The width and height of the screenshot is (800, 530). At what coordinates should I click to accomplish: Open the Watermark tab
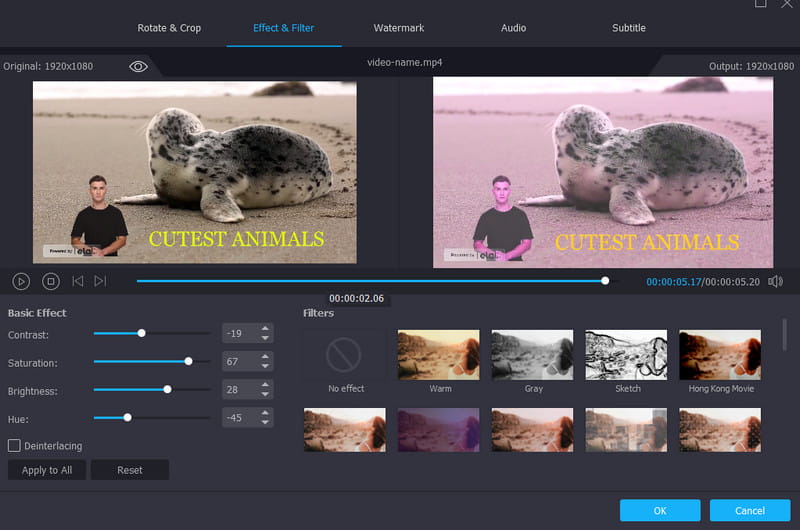(398, 28)
